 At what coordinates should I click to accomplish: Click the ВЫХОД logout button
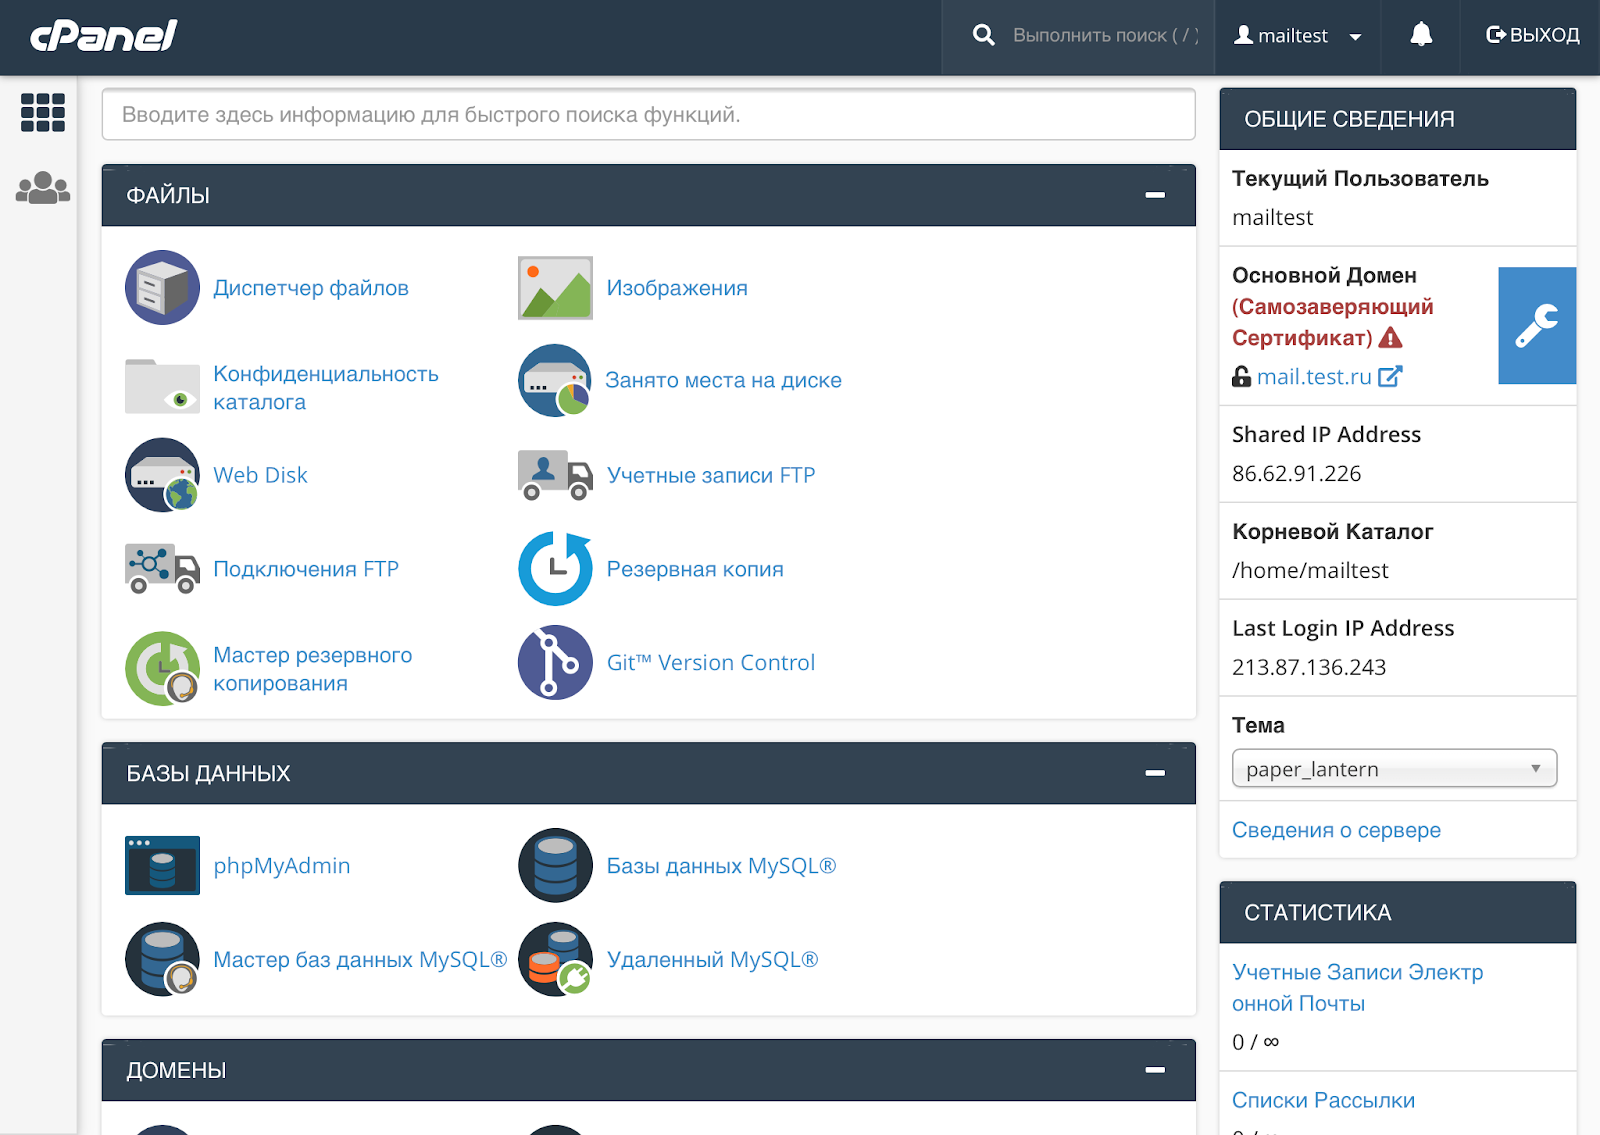[1532, 36]
